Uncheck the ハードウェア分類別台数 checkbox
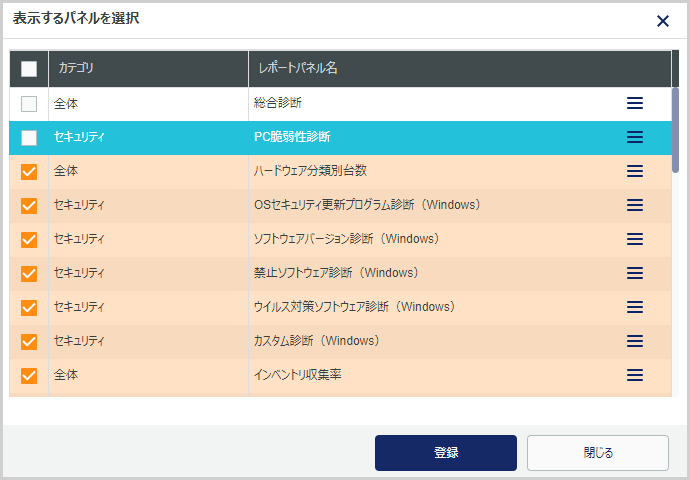The image size is (690, 480). (29, 172)
